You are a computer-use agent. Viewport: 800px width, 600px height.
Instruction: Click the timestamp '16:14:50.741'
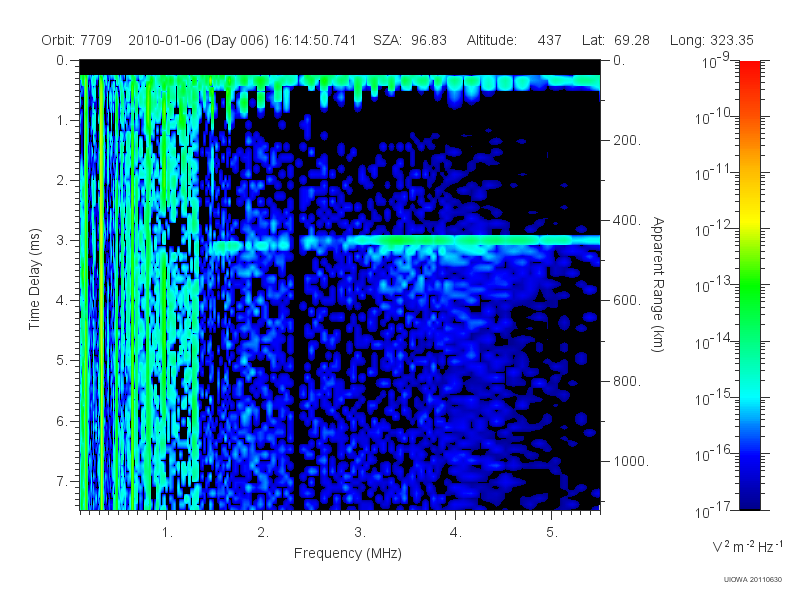(x=315, y=40)
